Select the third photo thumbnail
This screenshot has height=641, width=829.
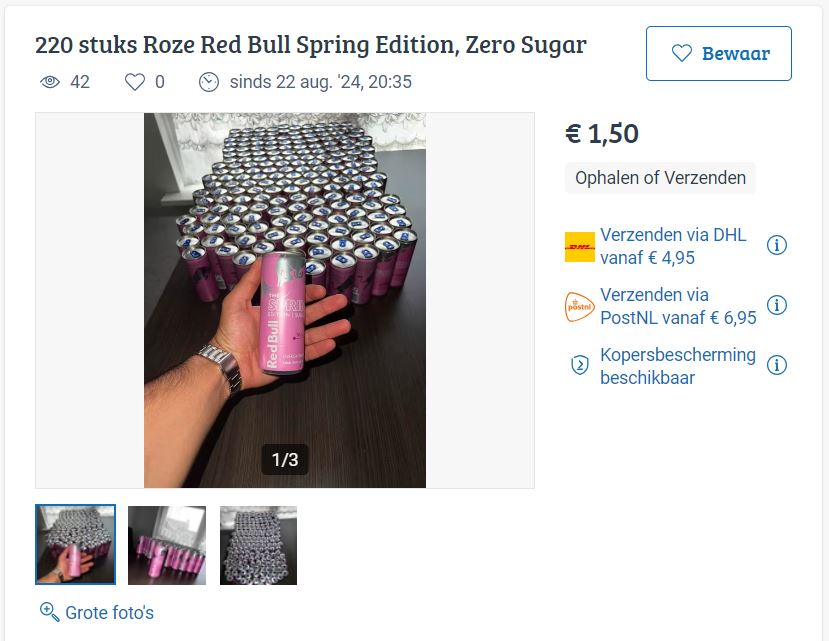[258, 545]
